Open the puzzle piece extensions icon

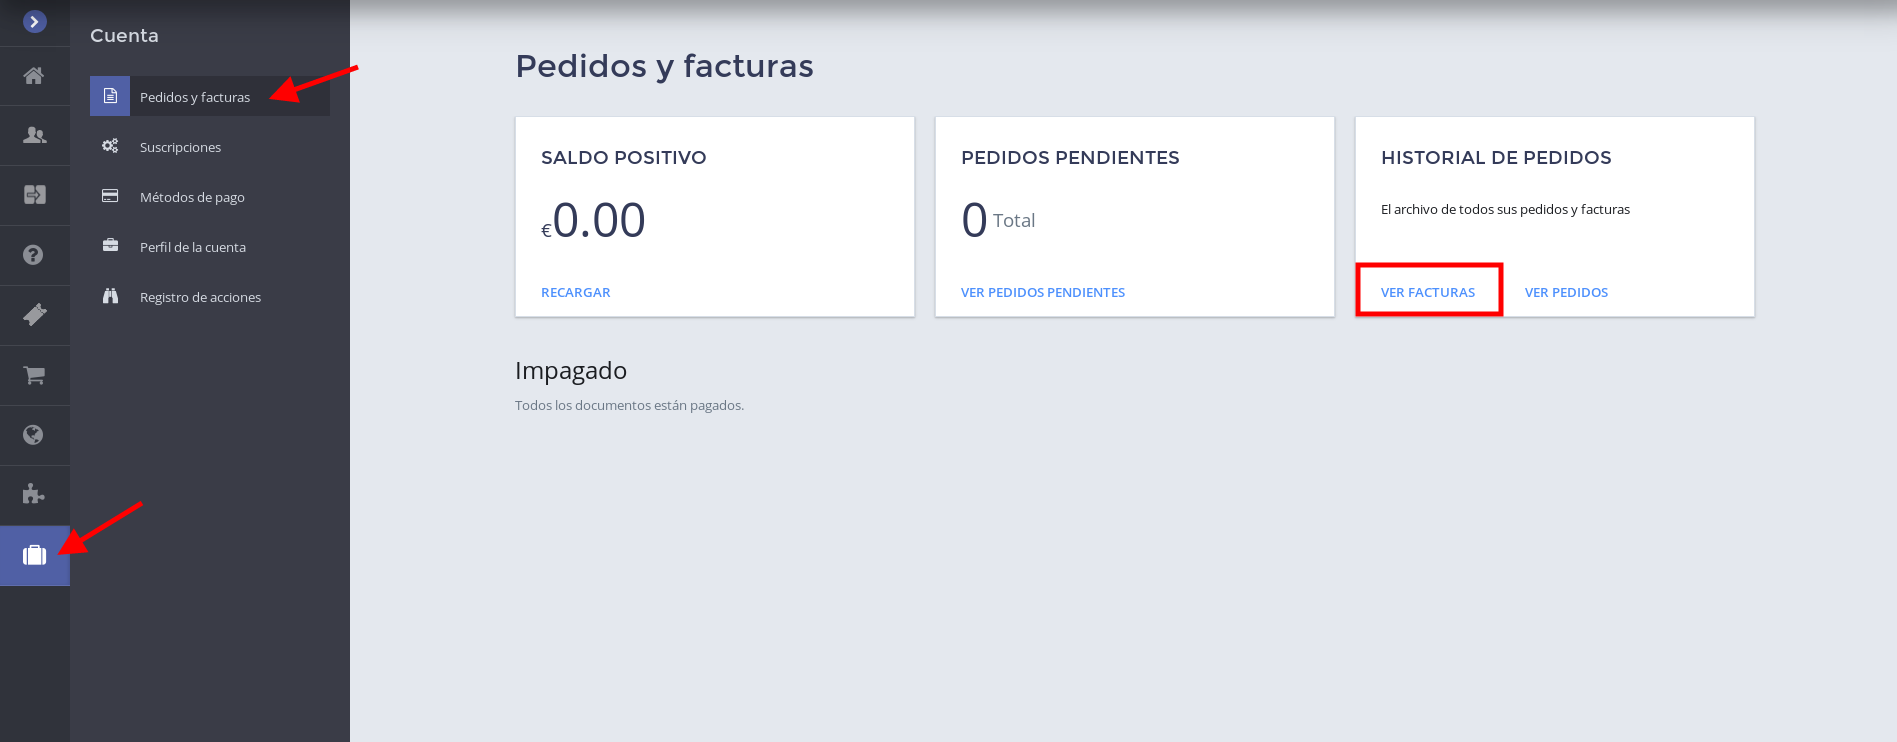(34, 495)
